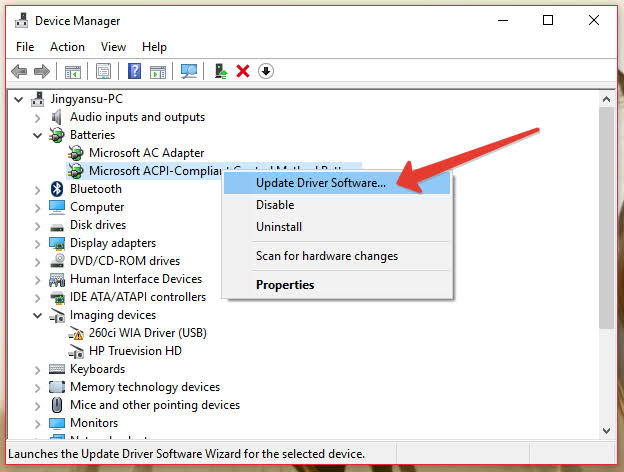
Task: Collapse the Batteries category
Action: [x=38, y=135]
